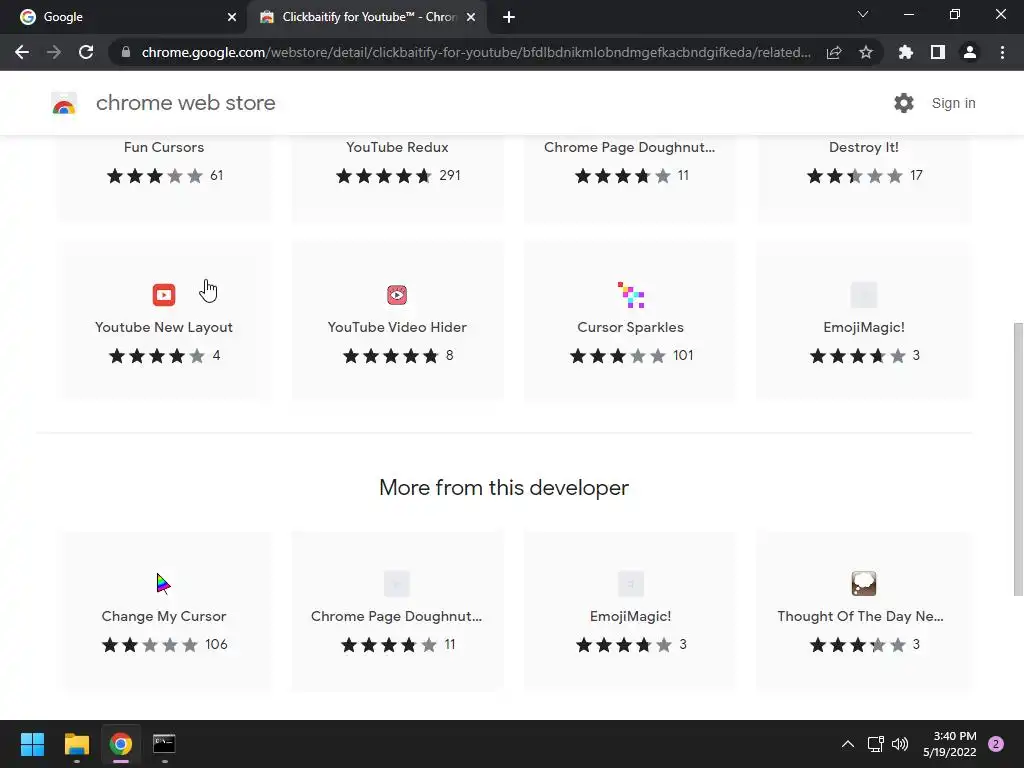1024x768 pixels.
Task: Open File Explorer from the taskbar
Action: click(x=77, y=744)
